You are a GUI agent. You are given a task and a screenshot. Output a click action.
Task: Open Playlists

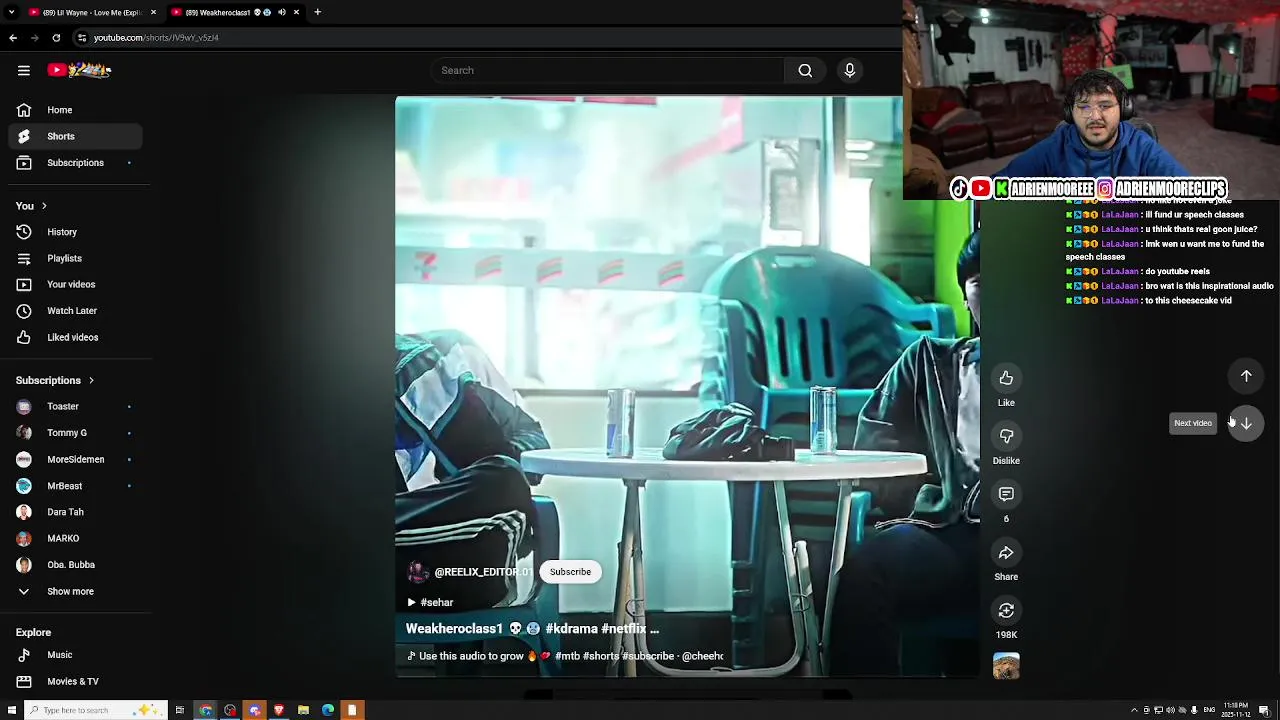(x=76, y=258)
